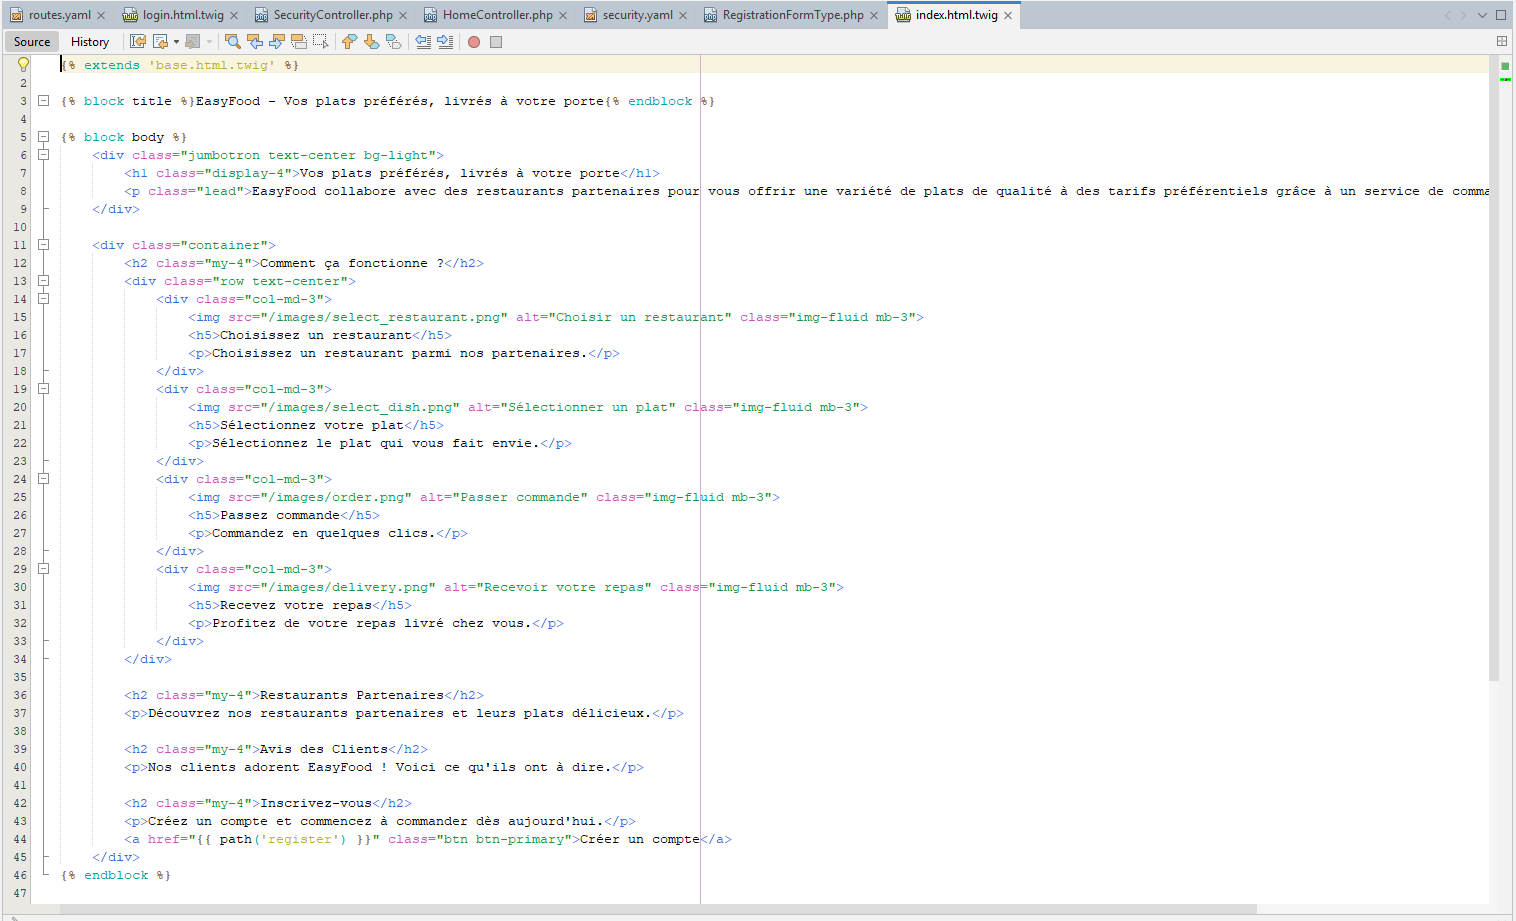
Task: Collapse container div fold on line 11
Action: pos(43,244)
